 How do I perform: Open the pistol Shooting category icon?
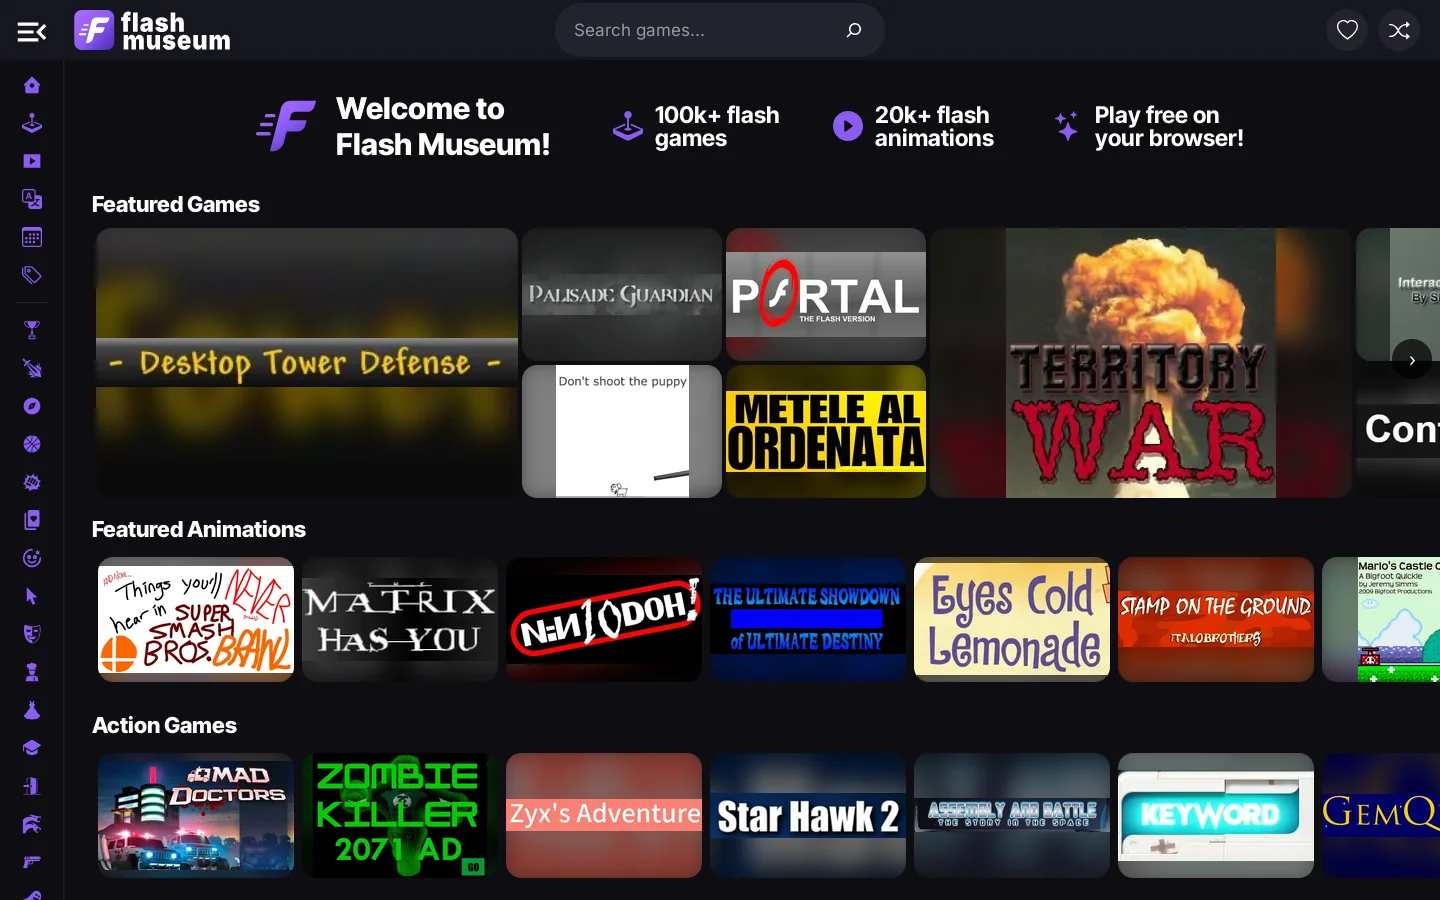click(x=32, y=862)
